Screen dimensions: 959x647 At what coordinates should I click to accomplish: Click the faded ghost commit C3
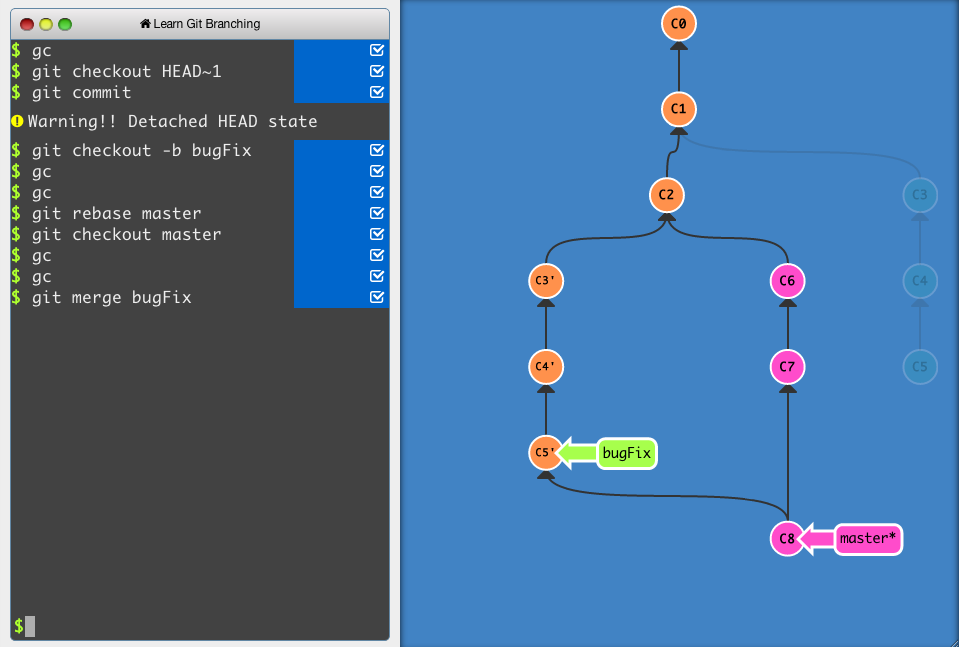(919, 195)
